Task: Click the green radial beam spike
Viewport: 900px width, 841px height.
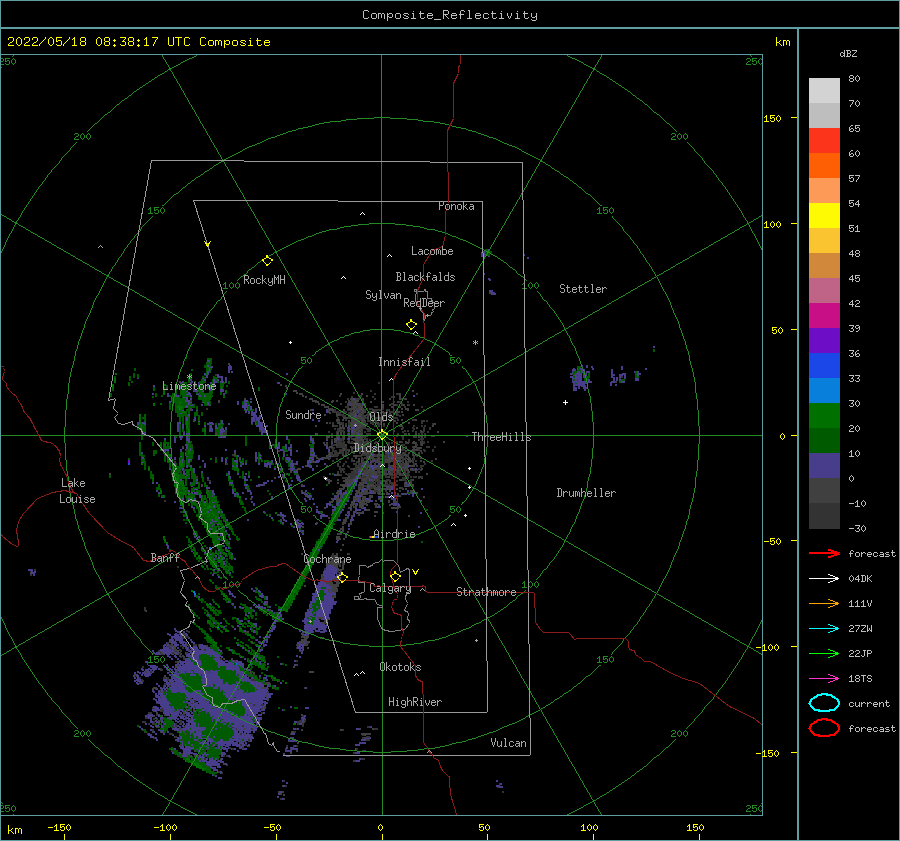Action: pyautogui.click(x=321, y=545)
